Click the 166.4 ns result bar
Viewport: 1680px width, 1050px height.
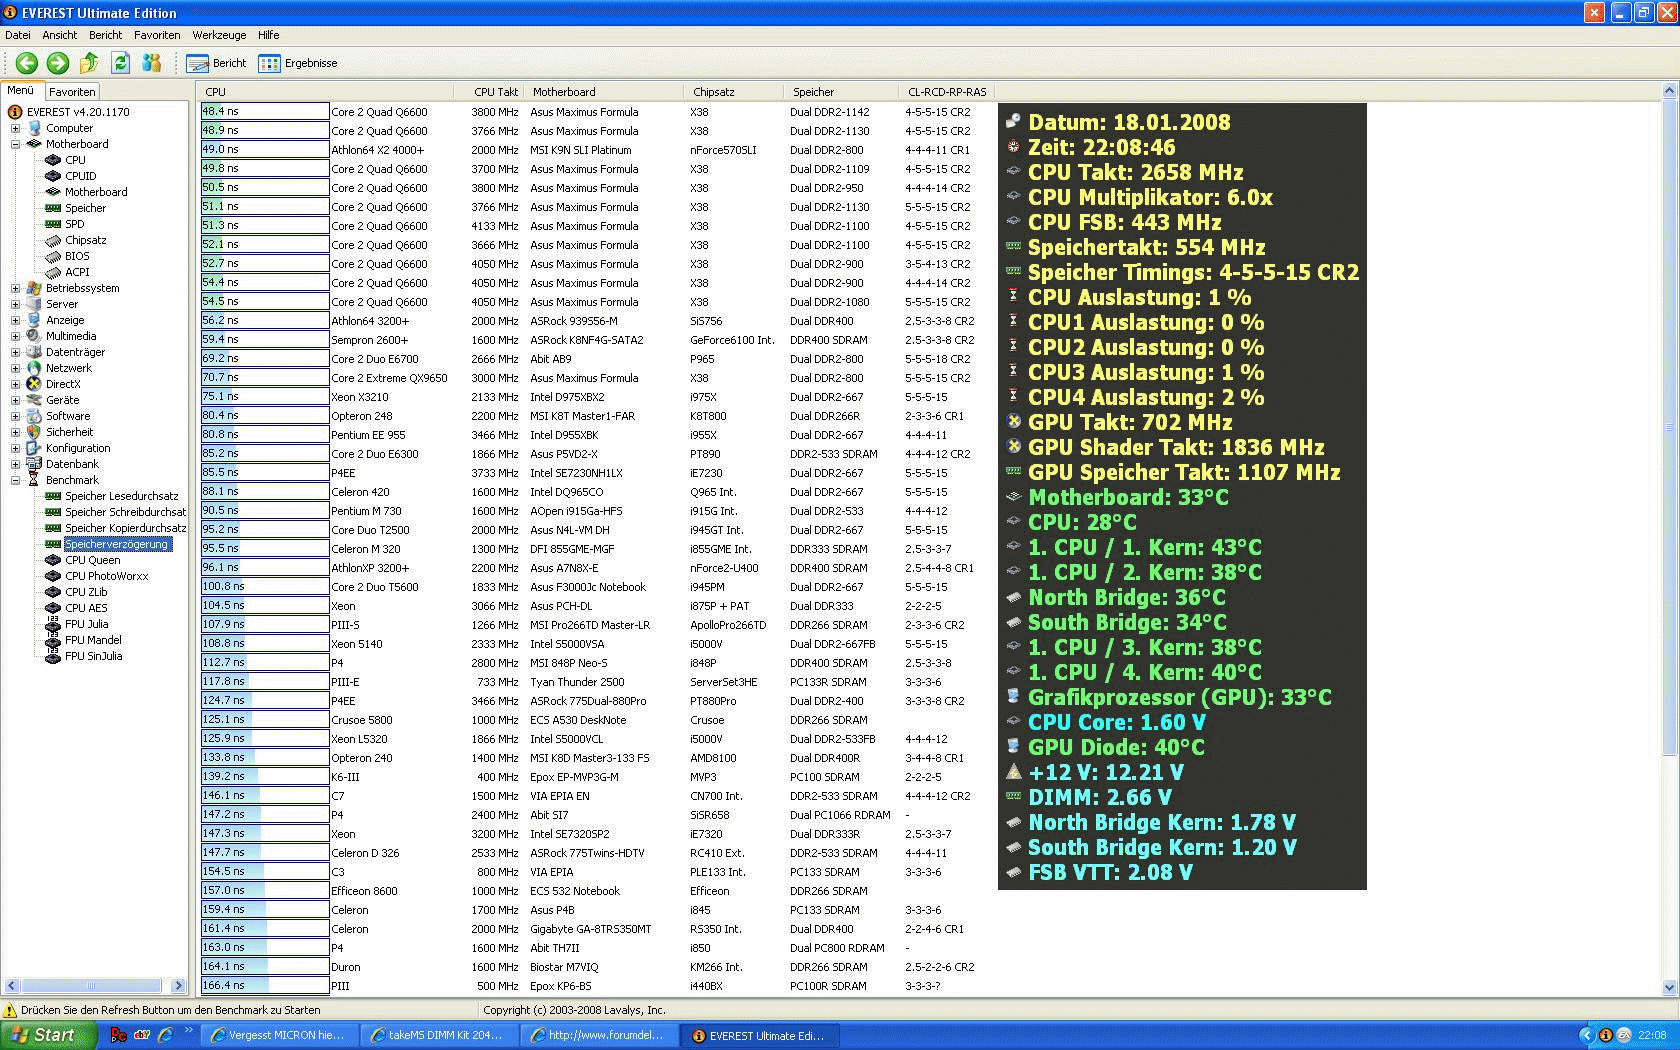tap(265, 985)
